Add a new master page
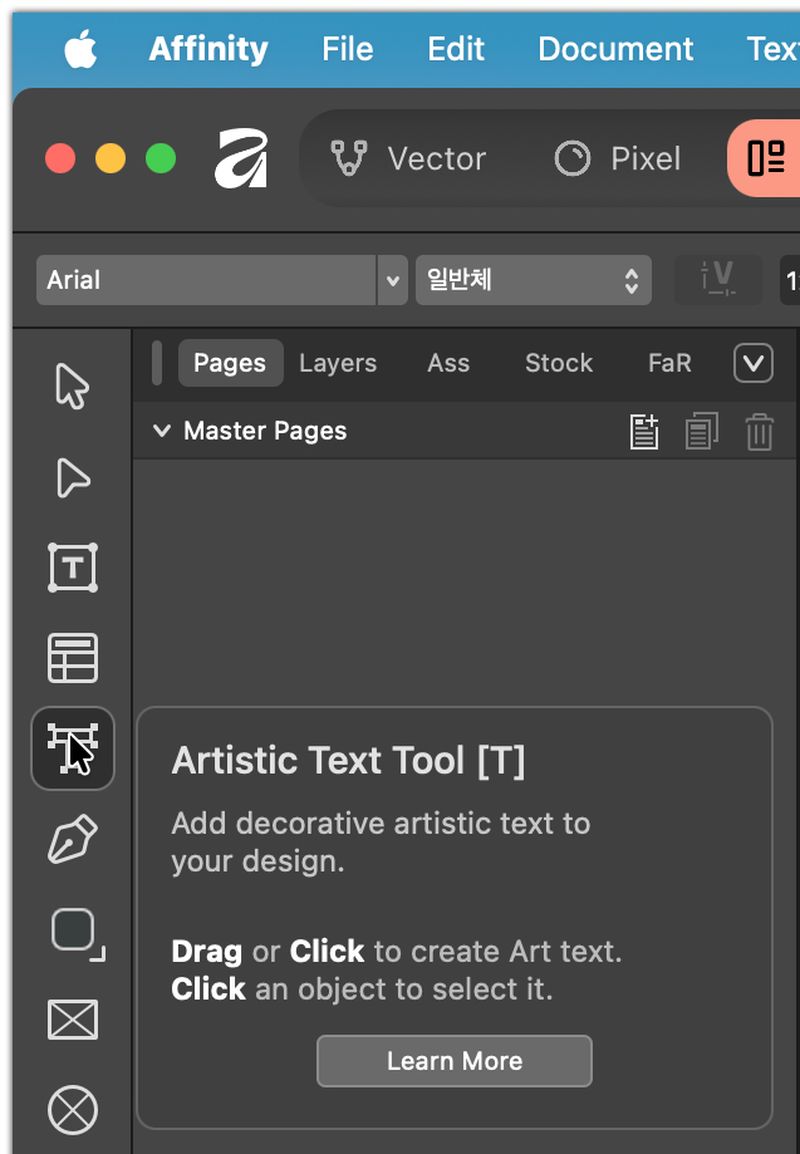Screen dimensions: 800x1154 click(x=644, y=431)
